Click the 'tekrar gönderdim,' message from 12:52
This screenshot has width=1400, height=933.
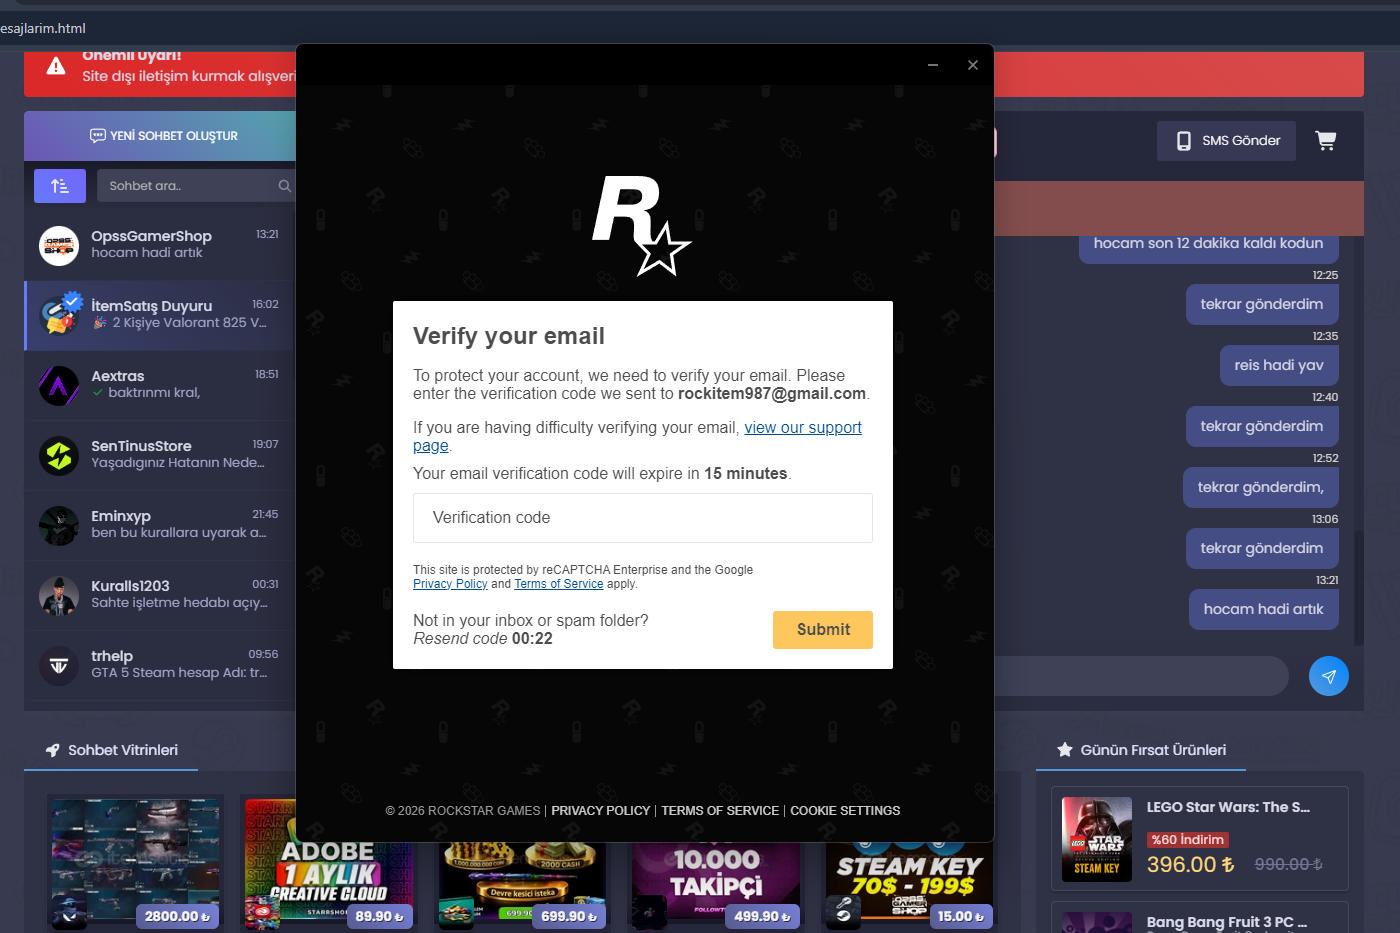1261,487
